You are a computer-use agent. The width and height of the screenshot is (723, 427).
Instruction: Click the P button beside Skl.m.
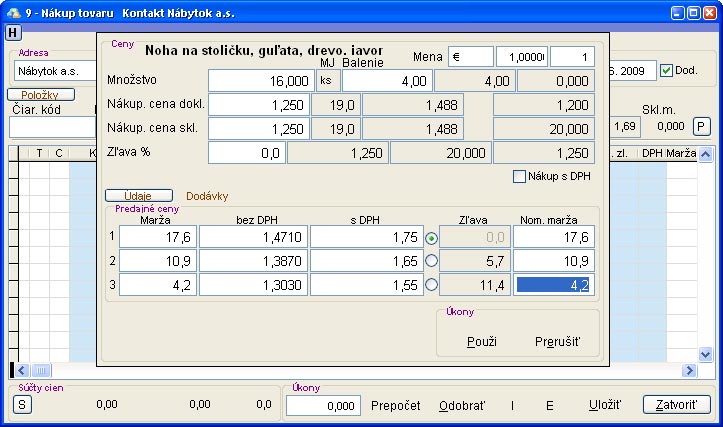pyautogui.click(x=702, y=126)
